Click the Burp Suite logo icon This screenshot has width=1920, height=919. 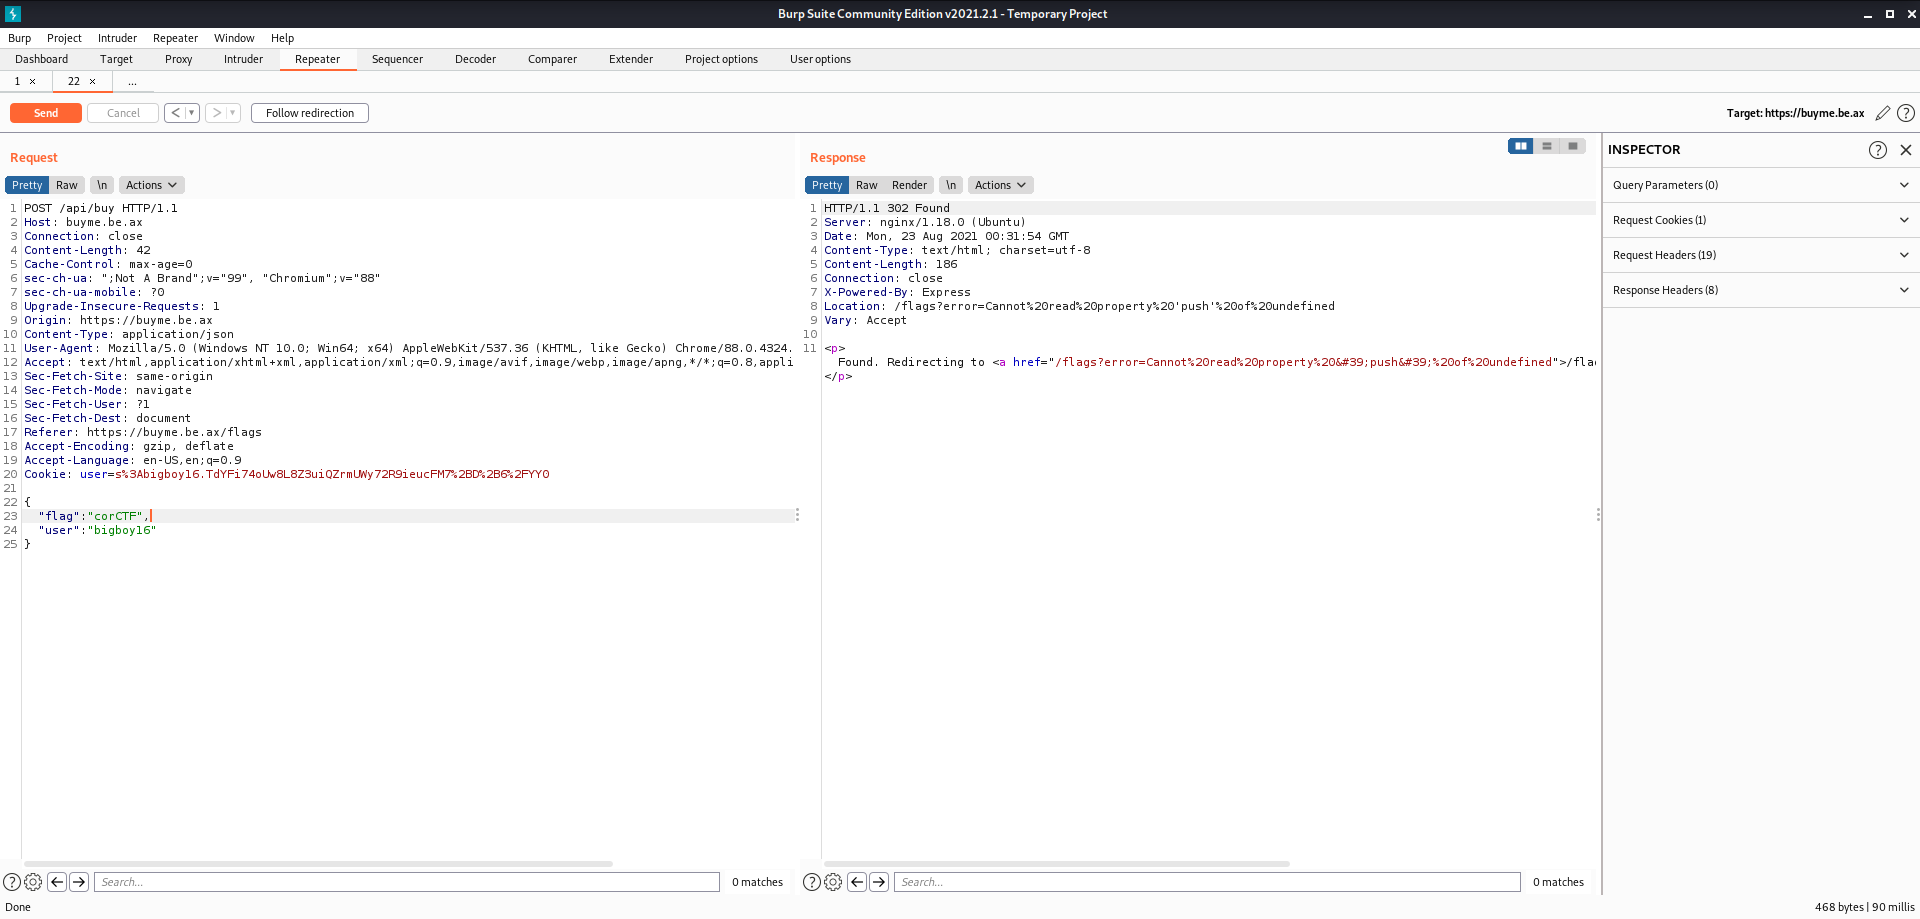[13, 14]
